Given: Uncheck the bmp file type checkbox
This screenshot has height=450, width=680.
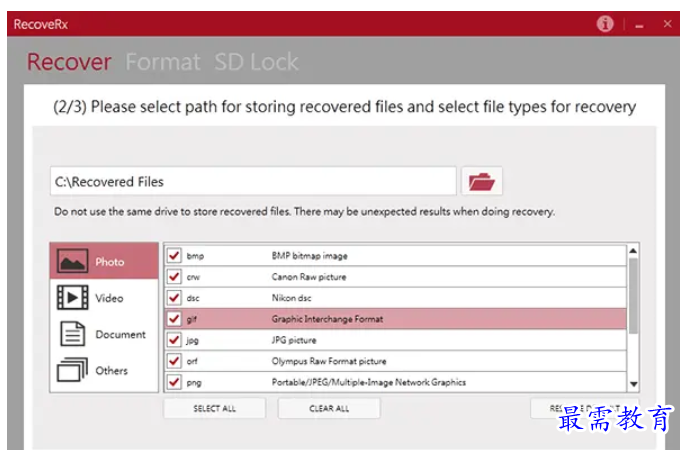Looking at the screenshot, I should tap(174, 255).
